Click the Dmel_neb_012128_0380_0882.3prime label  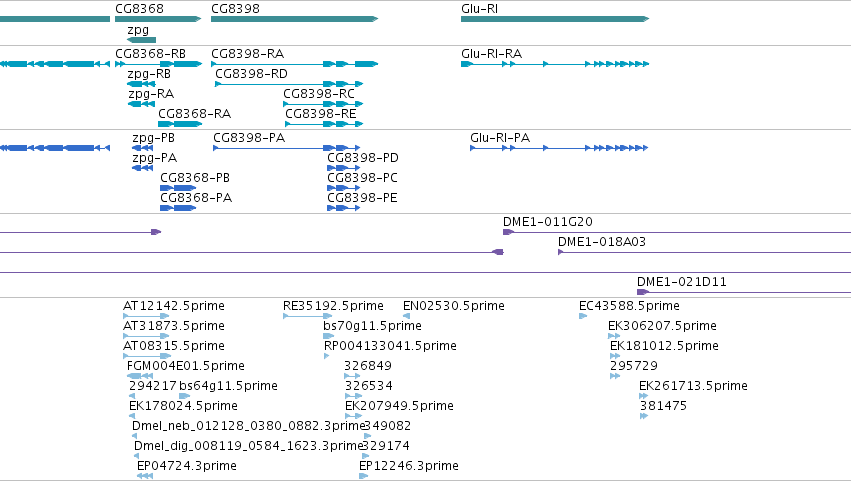[247, 426]
